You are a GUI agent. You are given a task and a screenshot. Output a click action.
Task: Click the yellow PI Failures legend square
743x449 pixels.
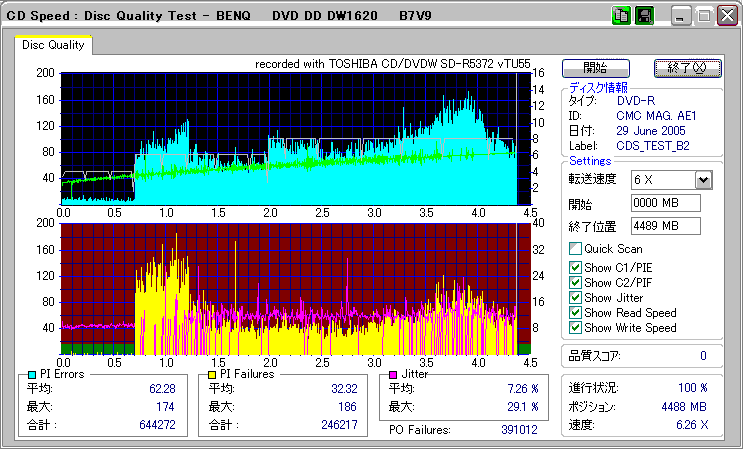click(212, 374)
